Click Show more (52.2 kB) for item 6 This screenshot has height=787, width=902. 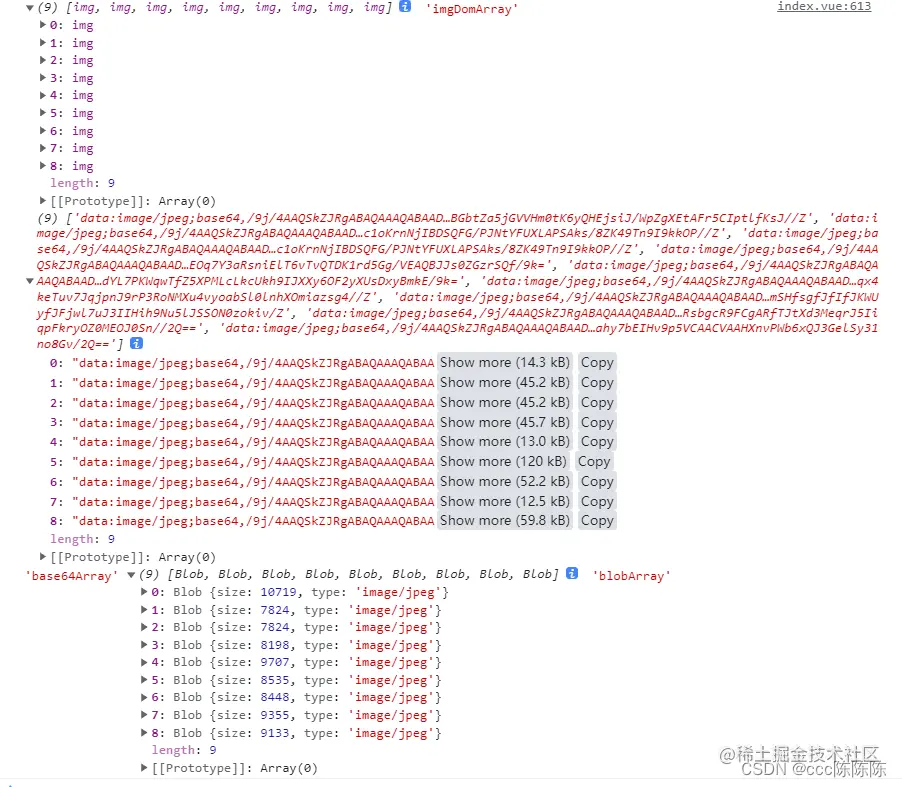[x=504, y=482]
